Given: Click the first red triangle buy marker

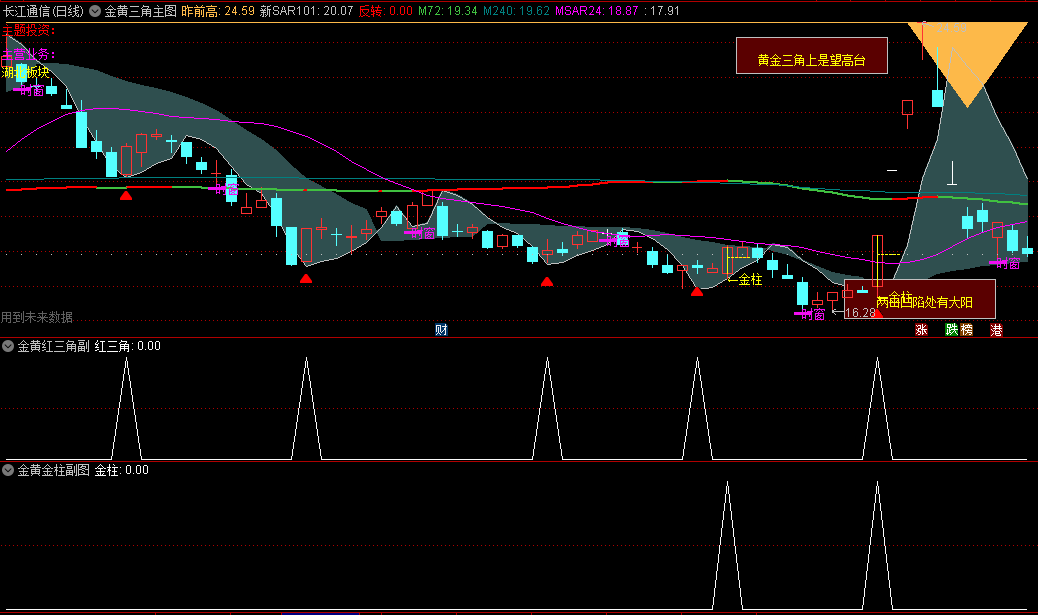Looking at the screenshot, I should click(x=126, y=195).
